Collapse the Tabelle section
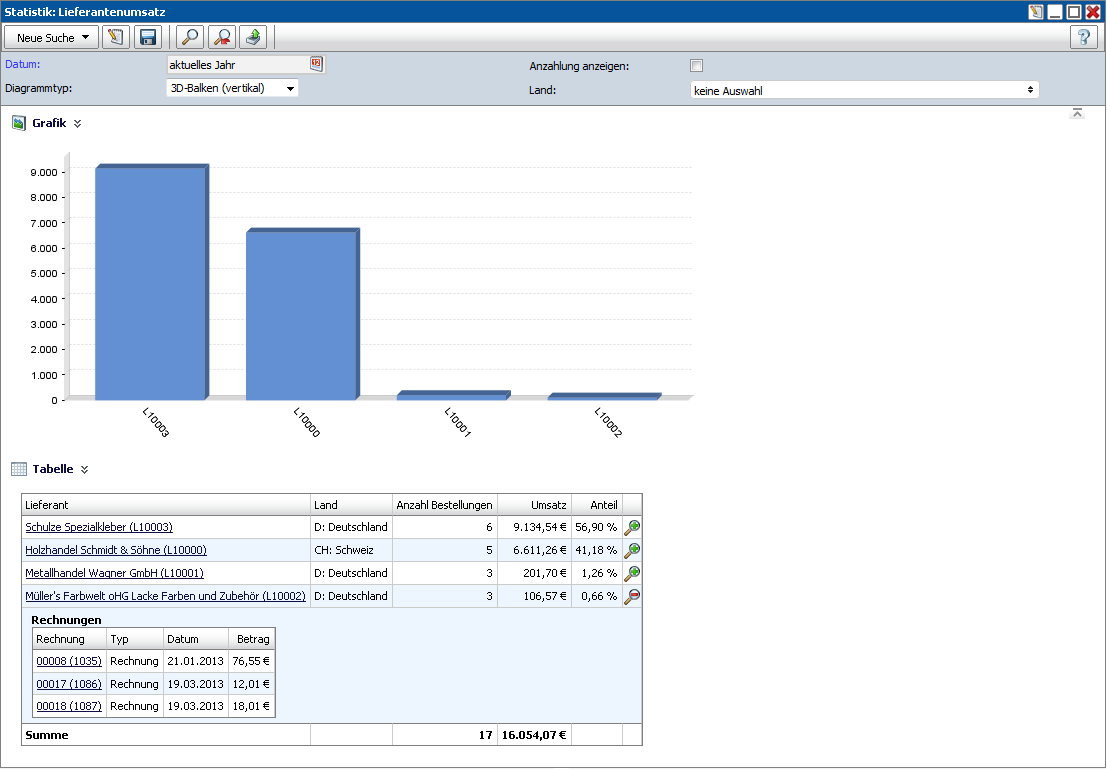This screenshot has width=1107, height=769. 85,469
